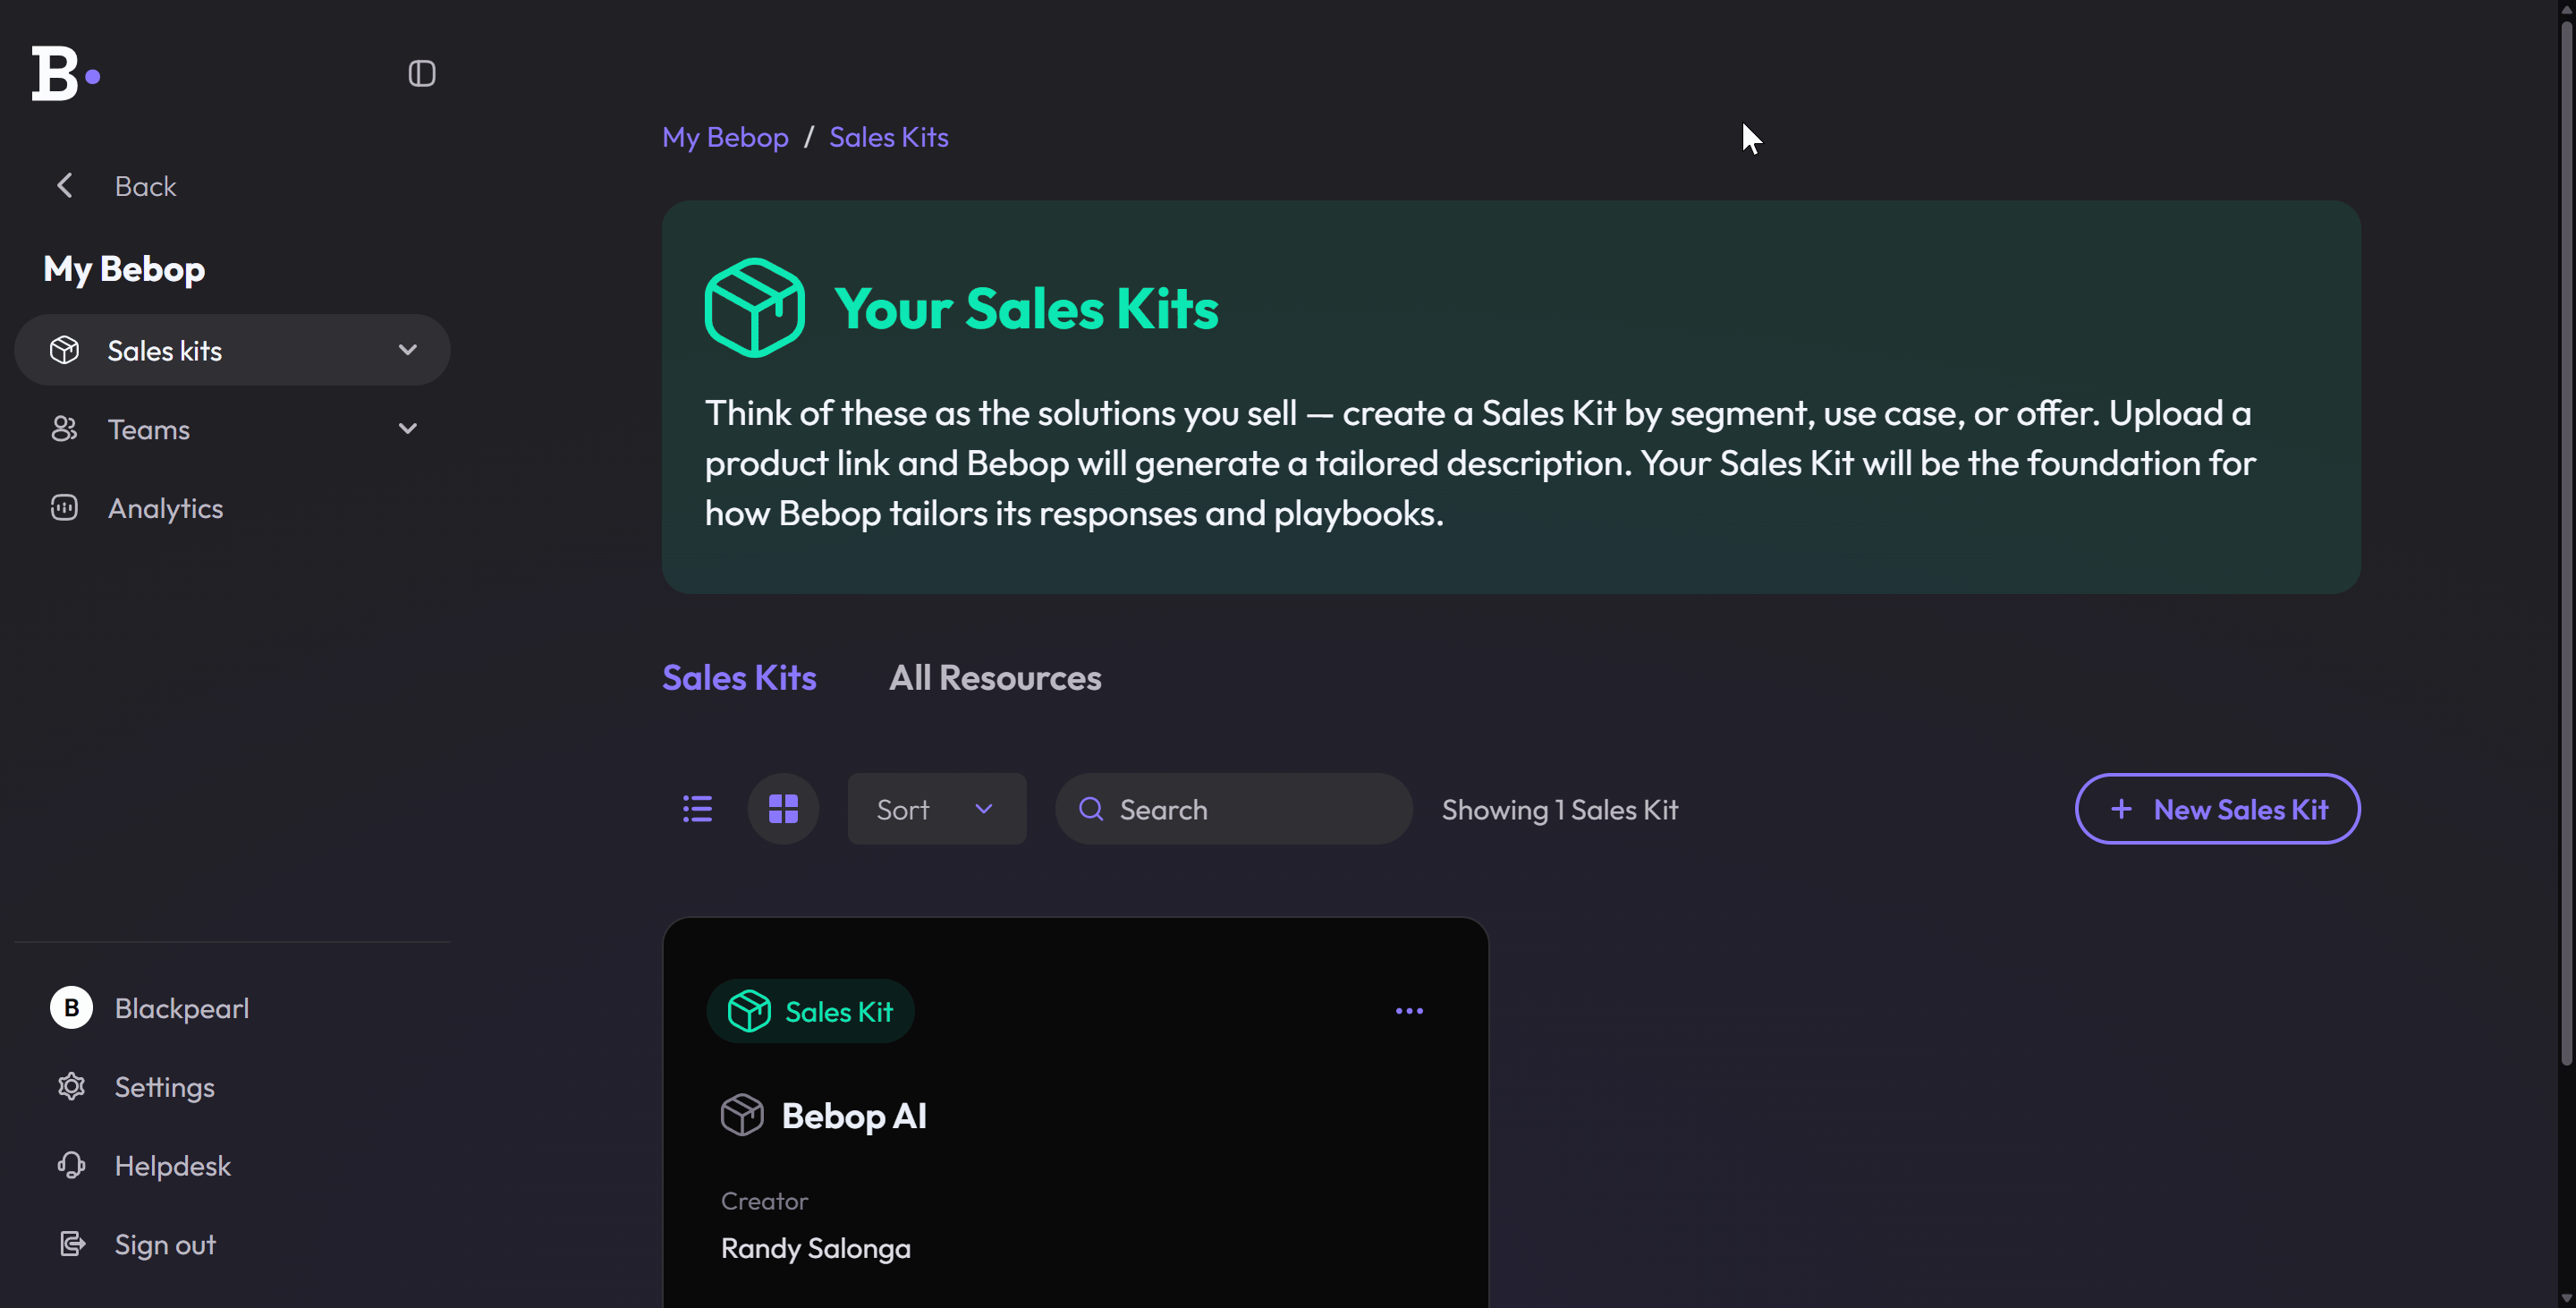Image resolution: width=2576 pixels, height=1308 pixels.
Task: Open Analytics from the sidebar
Action: click(x=165, y=508)
